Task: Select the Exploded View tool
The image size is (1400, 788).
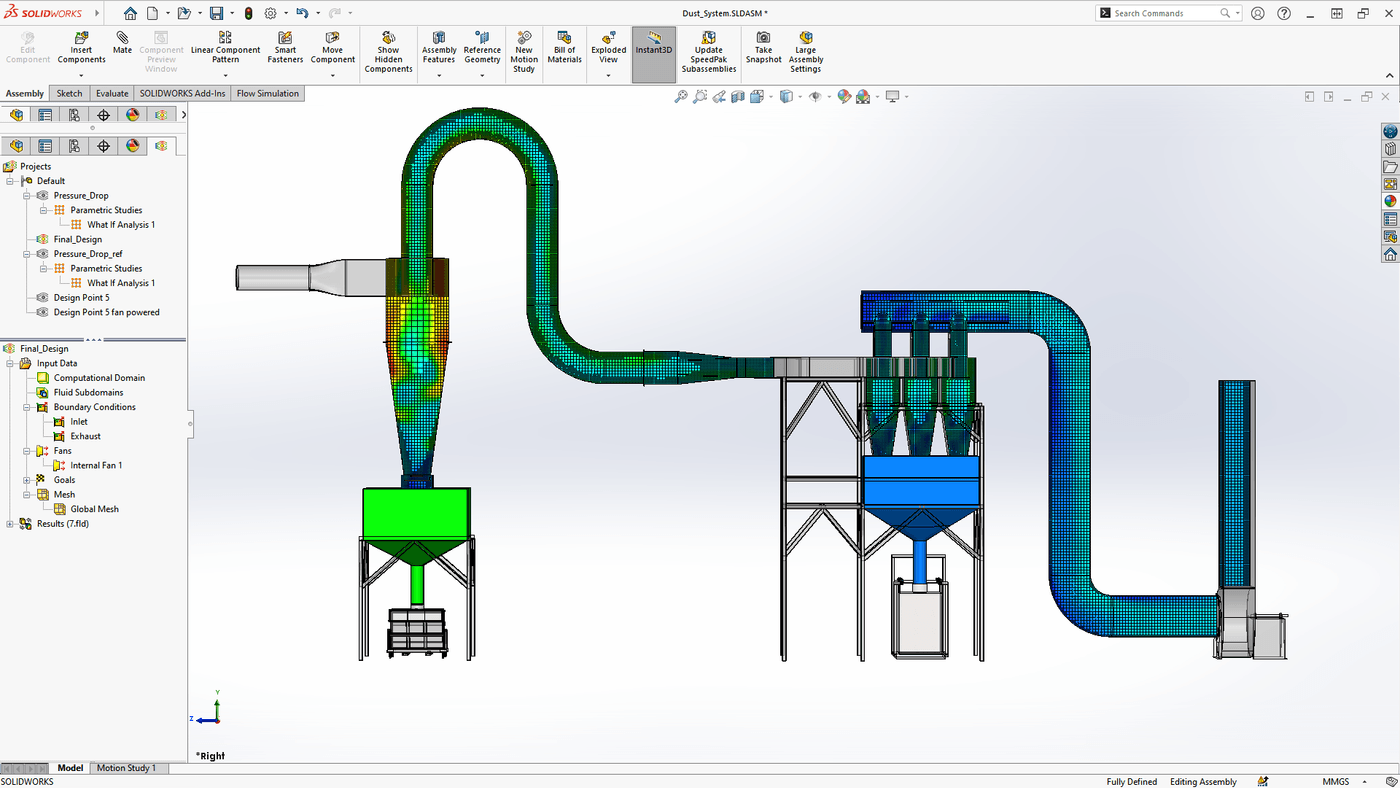Action: [x=607, y=47]
